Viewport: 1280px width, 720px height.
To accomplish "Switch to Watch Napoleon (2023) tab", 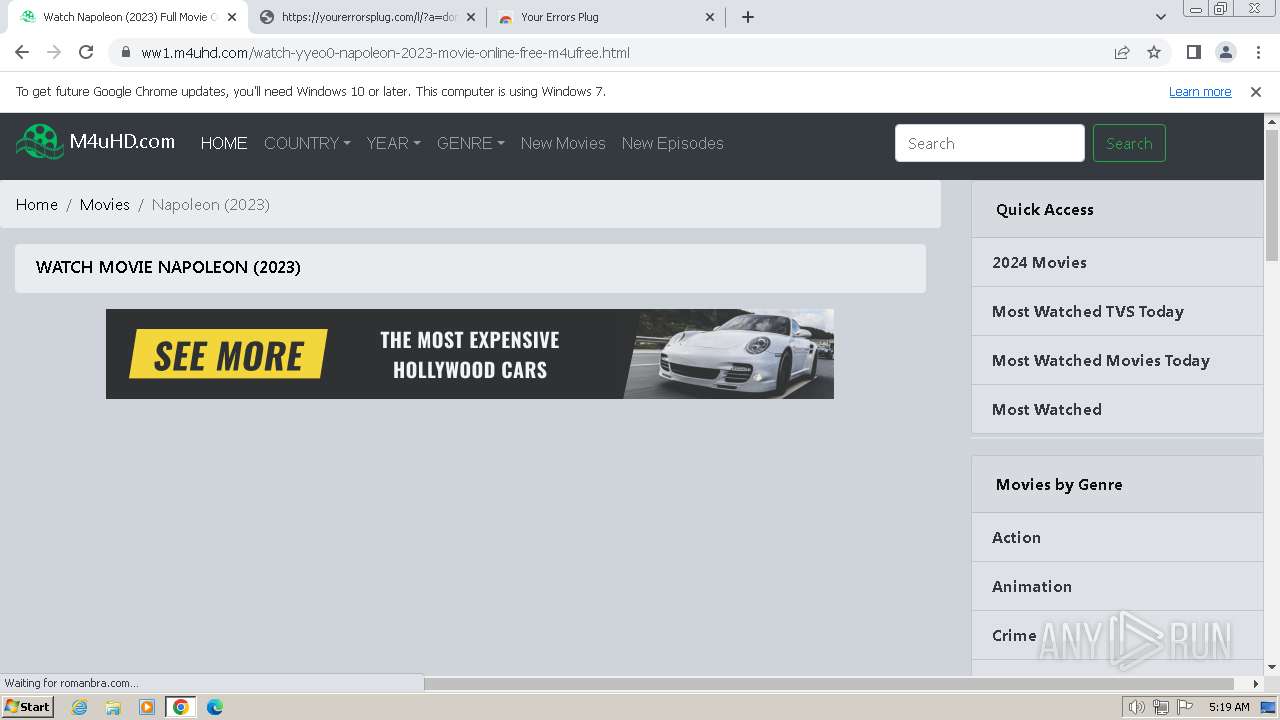I will tap(126, 17).
